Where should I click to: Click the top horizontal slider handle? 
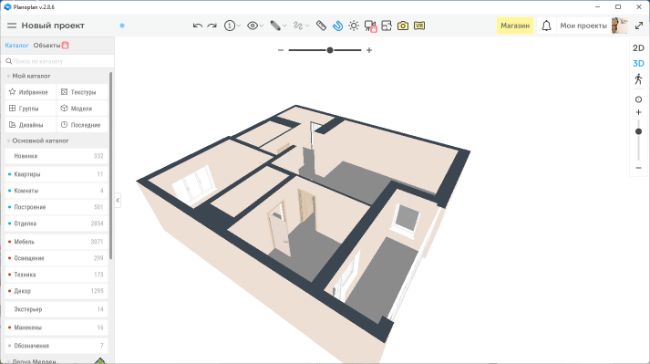point(330,50)
